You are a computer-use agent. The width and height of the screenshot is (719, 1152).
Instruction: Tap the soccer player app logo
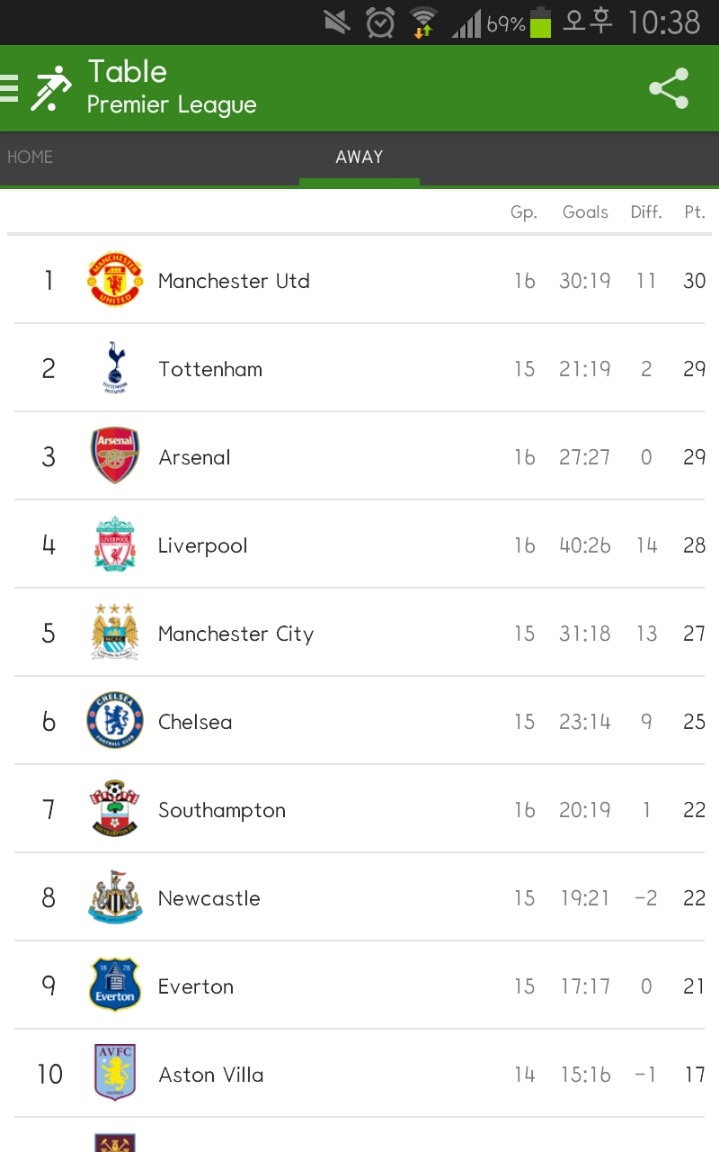[x=50, y=88]
